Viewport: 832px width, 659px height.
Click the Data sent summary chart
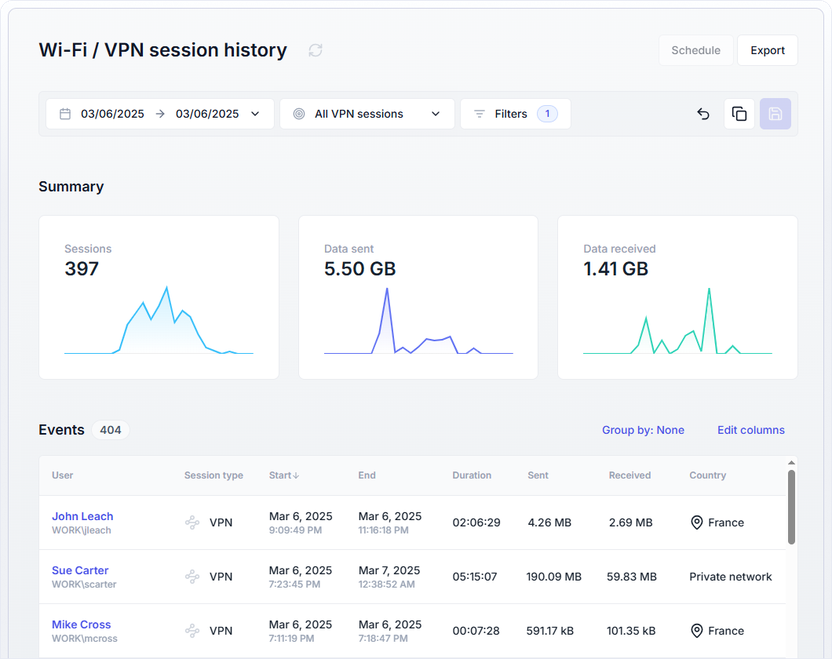(x=418, y=321)
